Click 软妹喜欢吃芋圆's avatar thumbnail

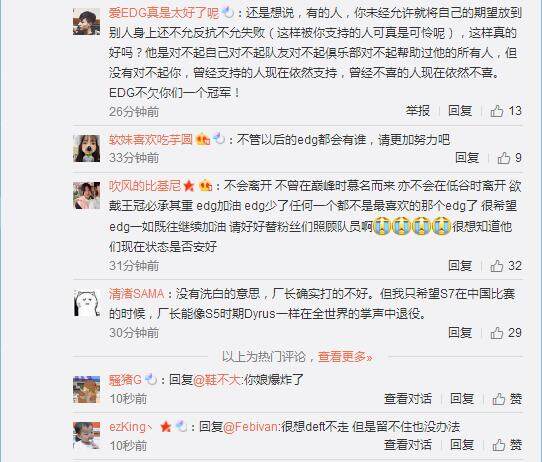click(x=86, y=149)
